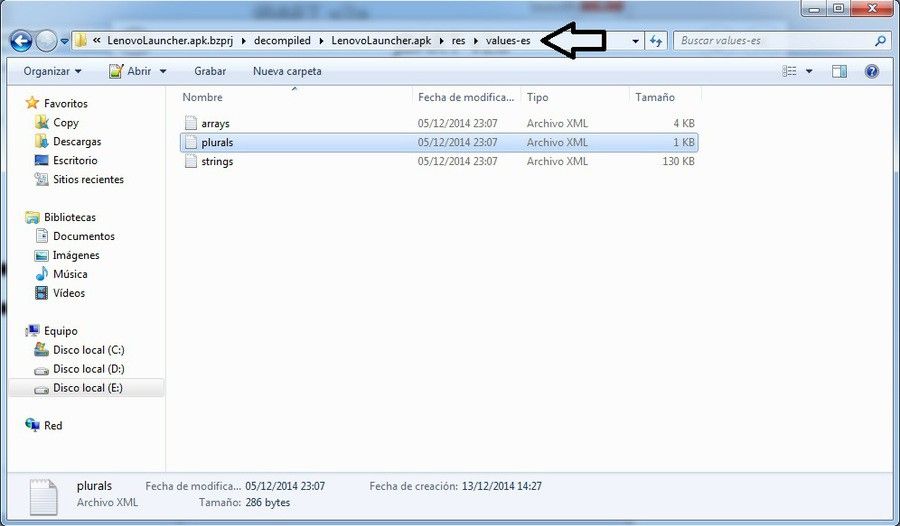Click the Equipo computer icon
900x526 pixels.
point(32,331)
